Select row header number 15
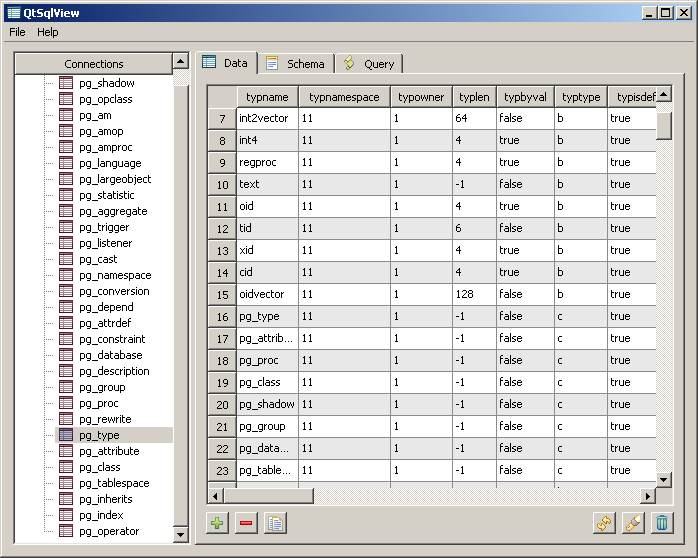The image size is (698, 558). click(x=222, y=294)
